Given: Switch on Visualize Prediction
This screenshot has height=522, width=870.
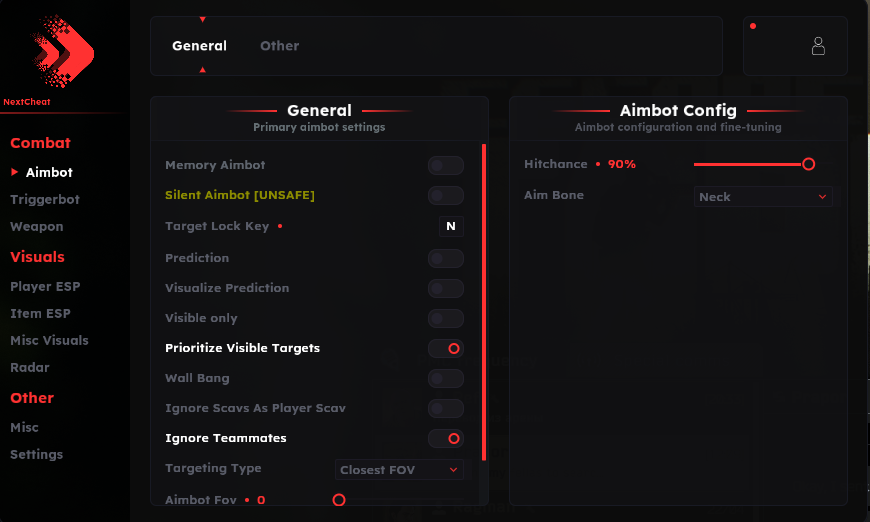Looking at the screenshot, I should coord(445,288).
